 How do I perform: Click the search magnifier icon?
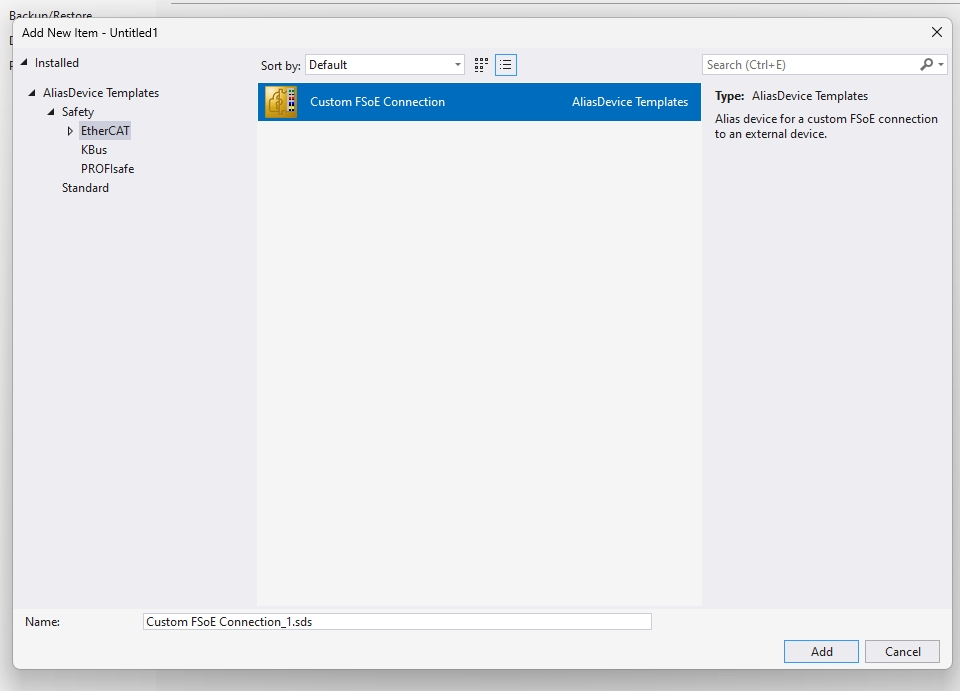coord(926,64)
